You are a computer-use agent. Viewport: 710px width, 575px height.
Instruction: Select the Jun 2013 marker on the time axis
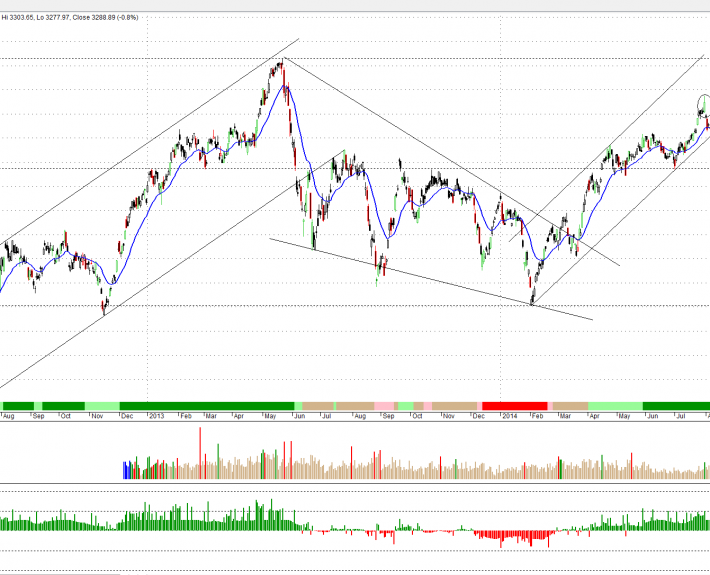300,415
